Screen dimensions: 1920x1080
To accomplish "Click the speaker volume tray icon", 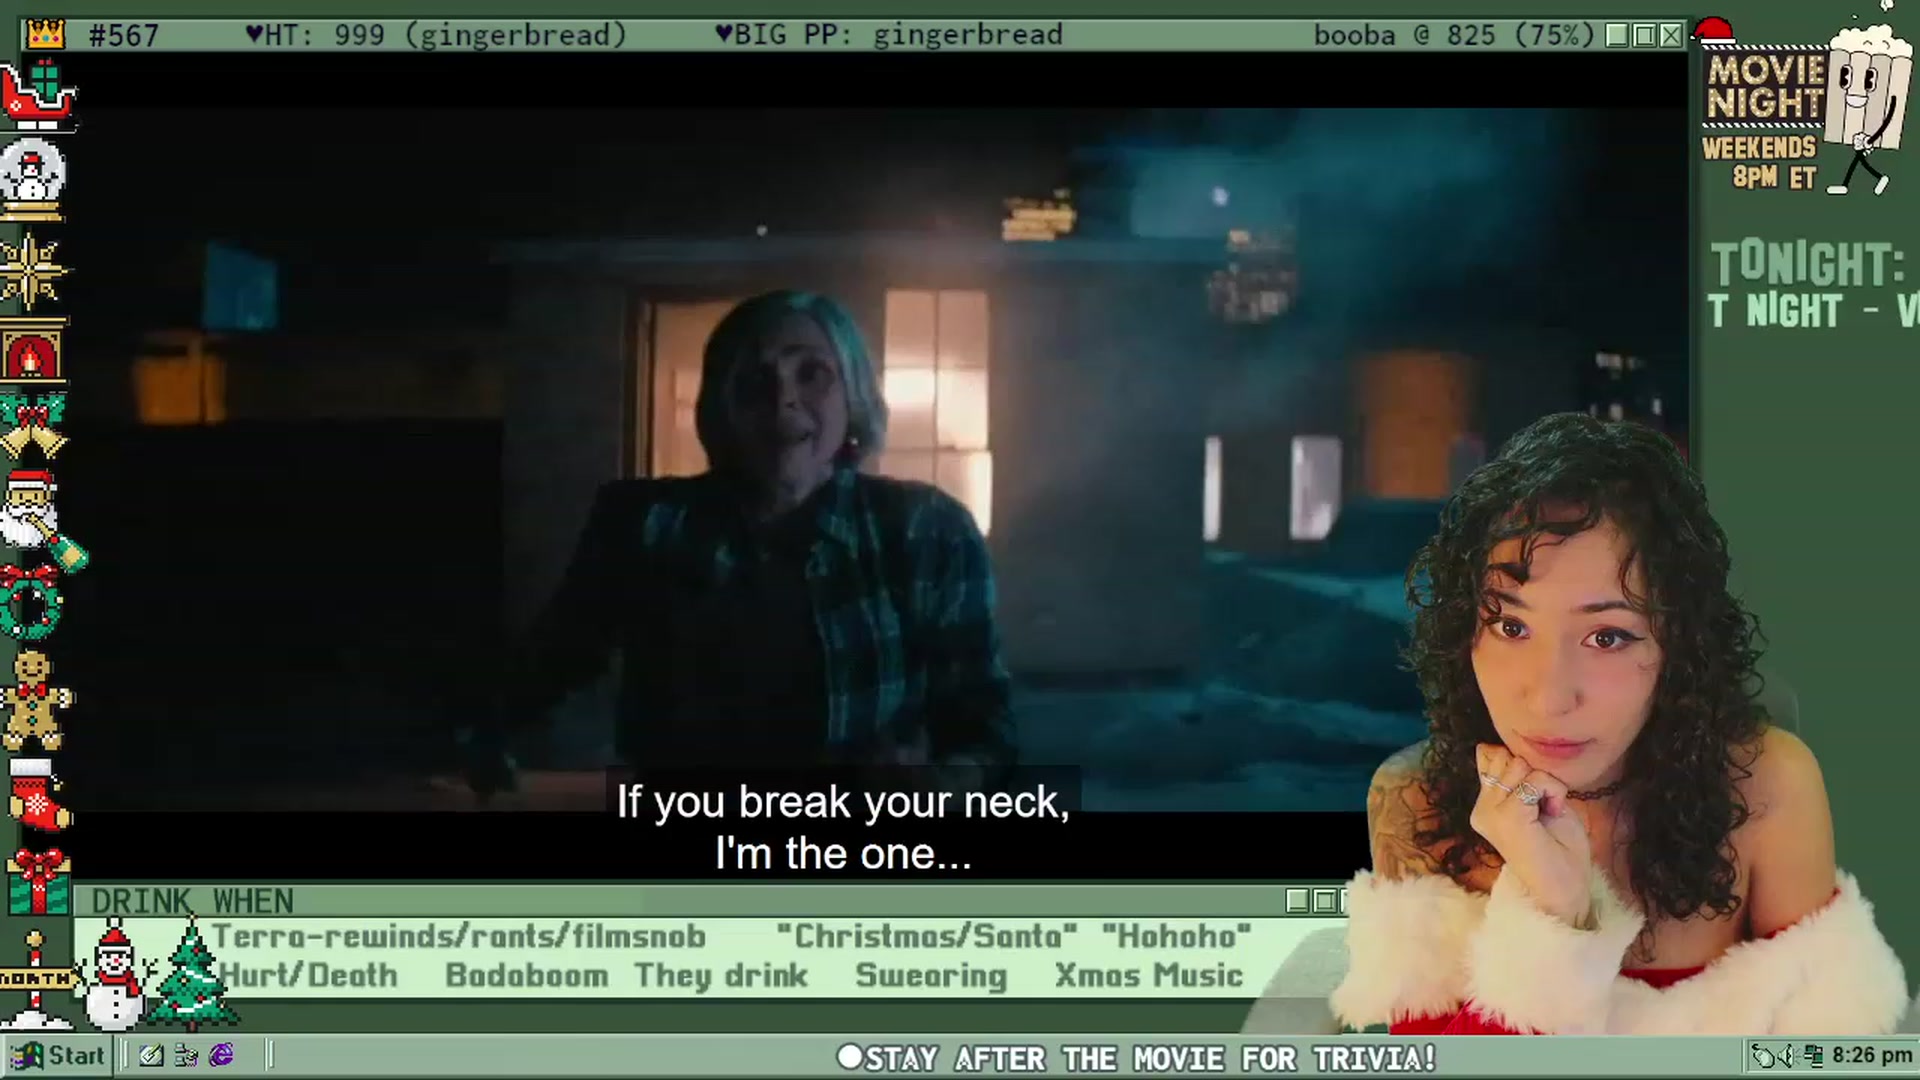I will click(1789, 1056).
